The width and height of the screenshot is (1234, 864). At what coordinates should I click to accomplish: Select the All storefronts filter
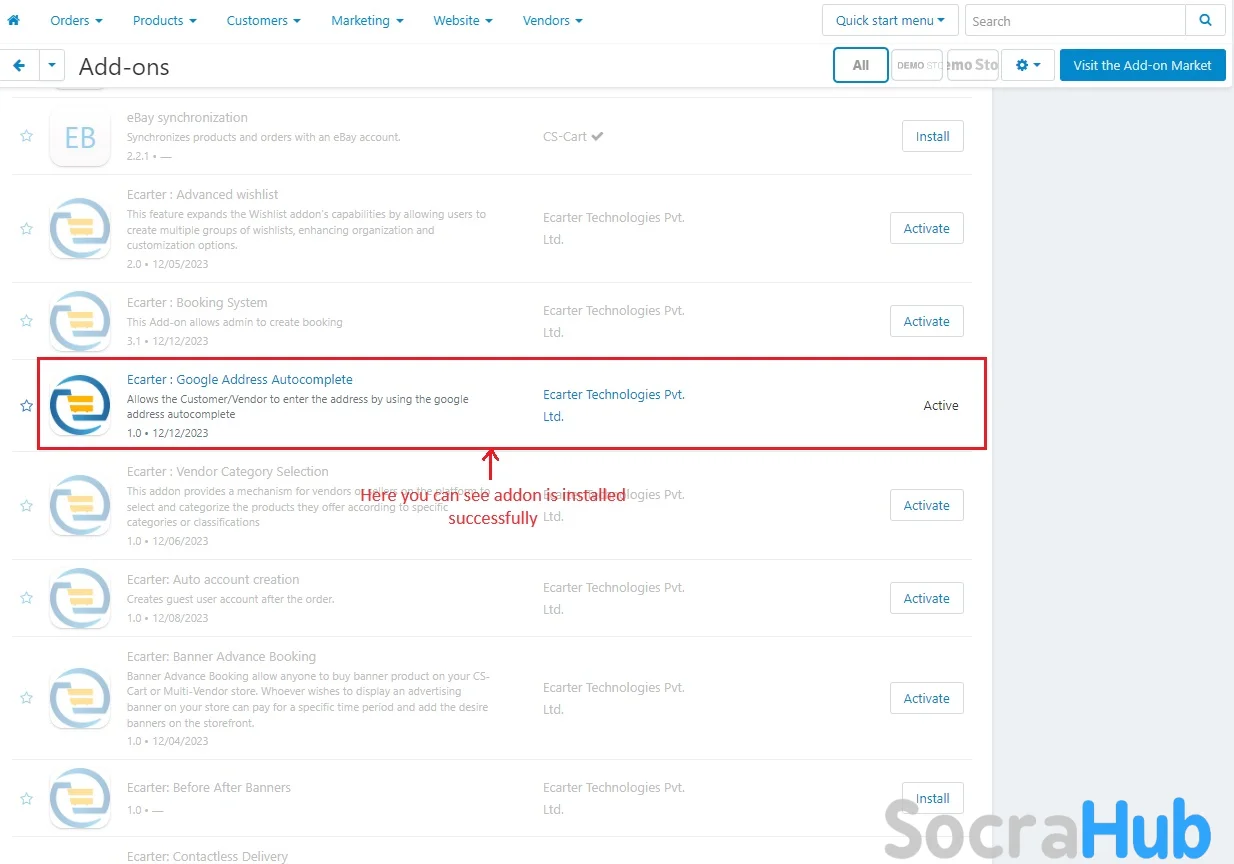(x=860, y=65)
